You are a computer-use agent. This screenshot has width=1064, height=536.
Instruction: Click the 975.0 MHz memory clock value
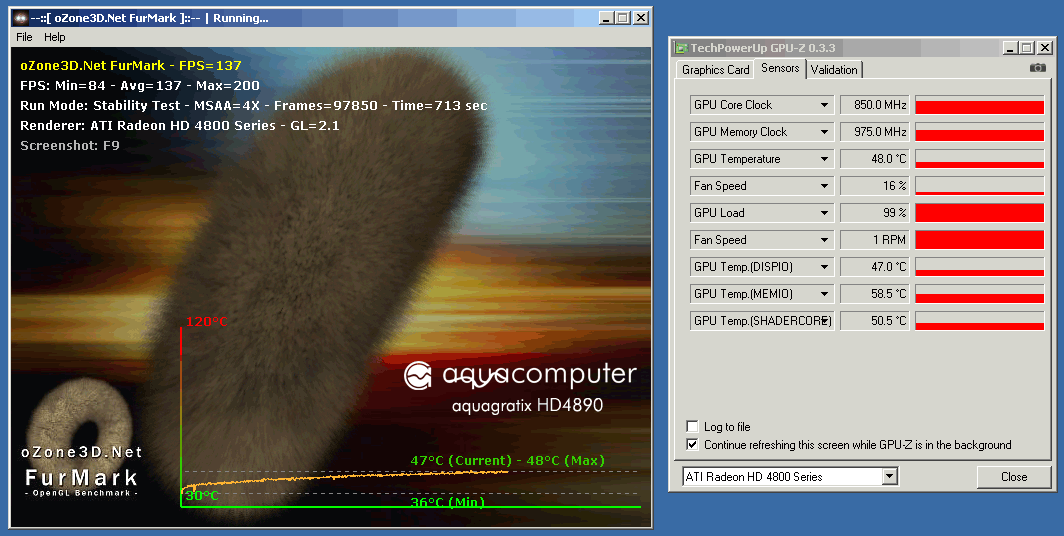(x=875, y=132)
